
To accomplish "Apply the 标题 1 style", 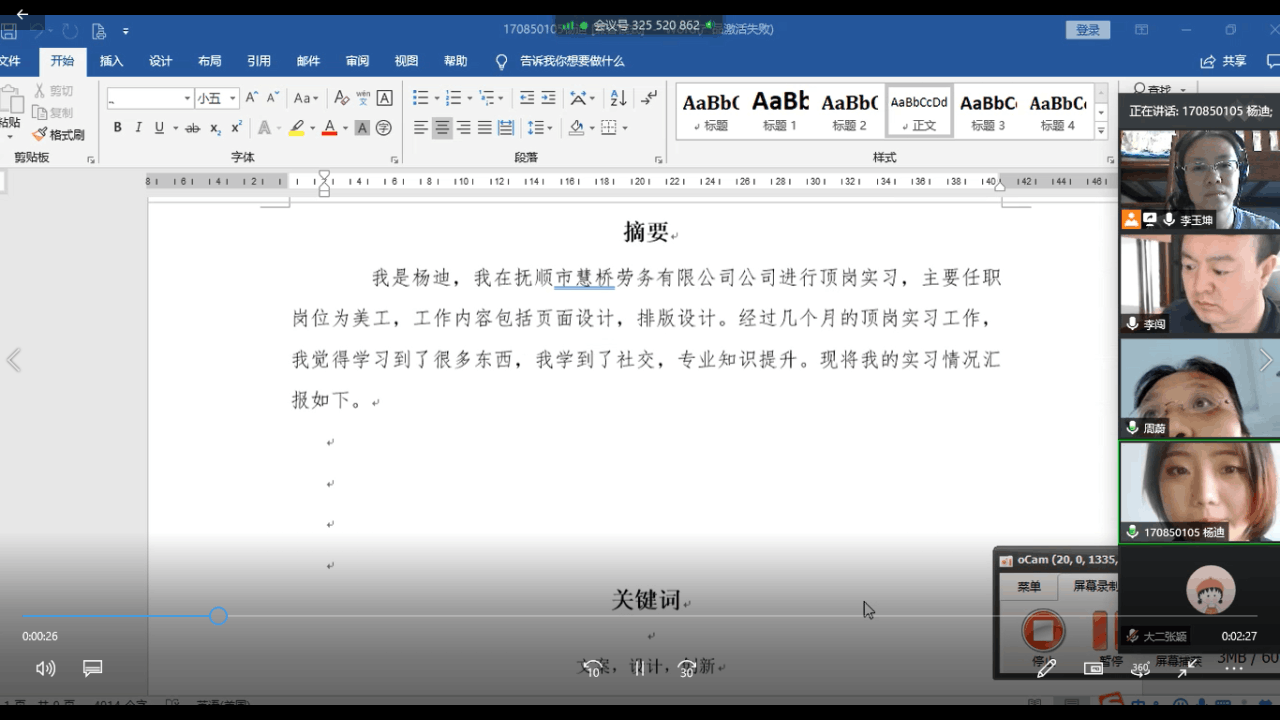I will (780, 111).
